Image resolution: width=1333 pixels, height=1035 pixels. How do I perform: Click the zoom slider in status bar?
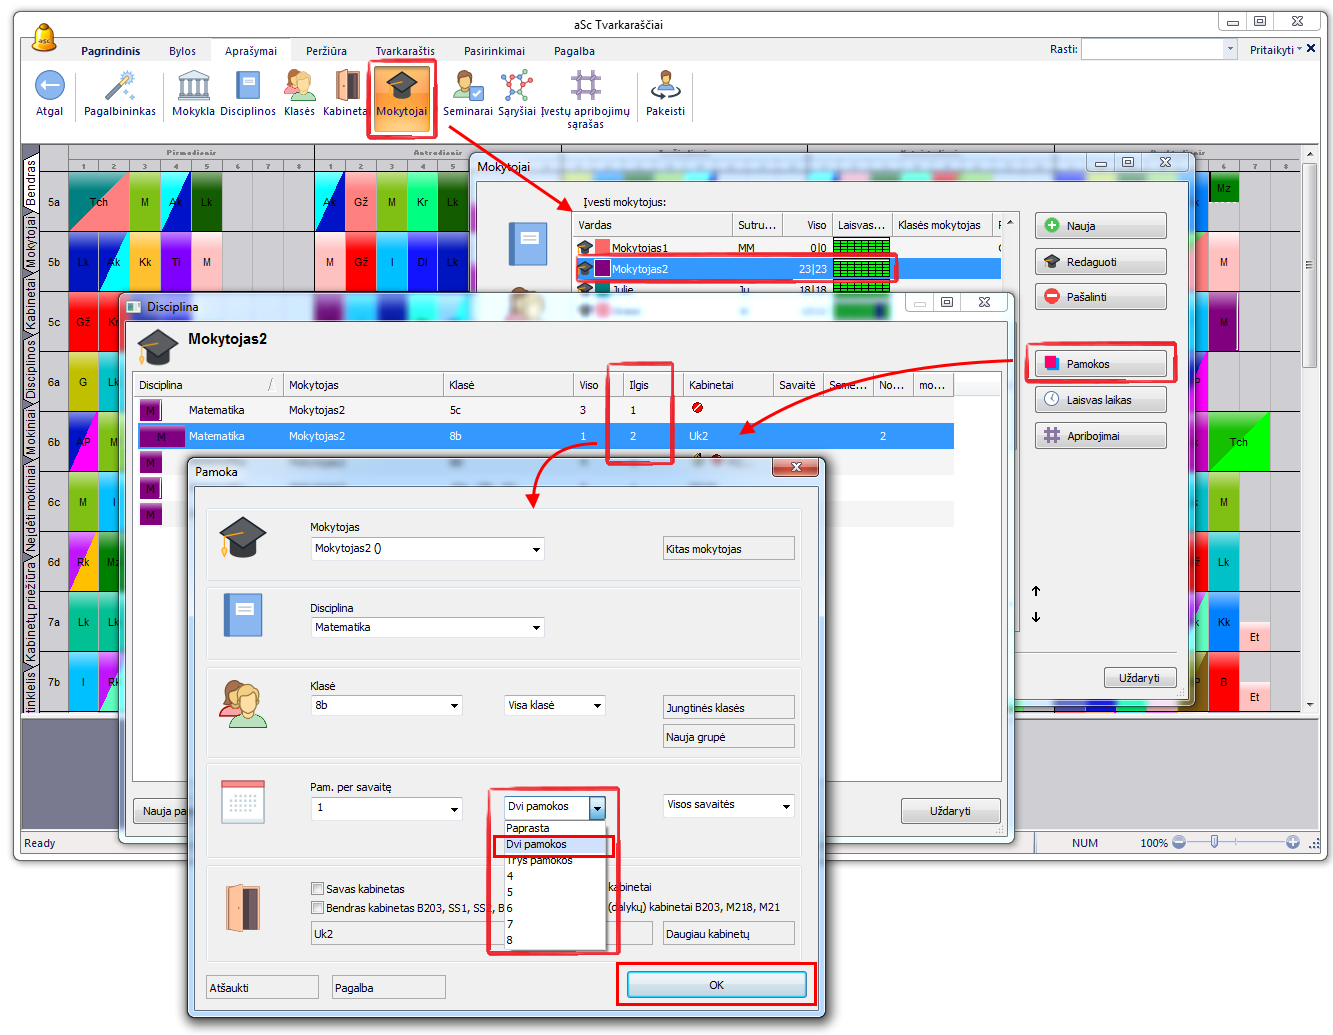coord(1214,843)
